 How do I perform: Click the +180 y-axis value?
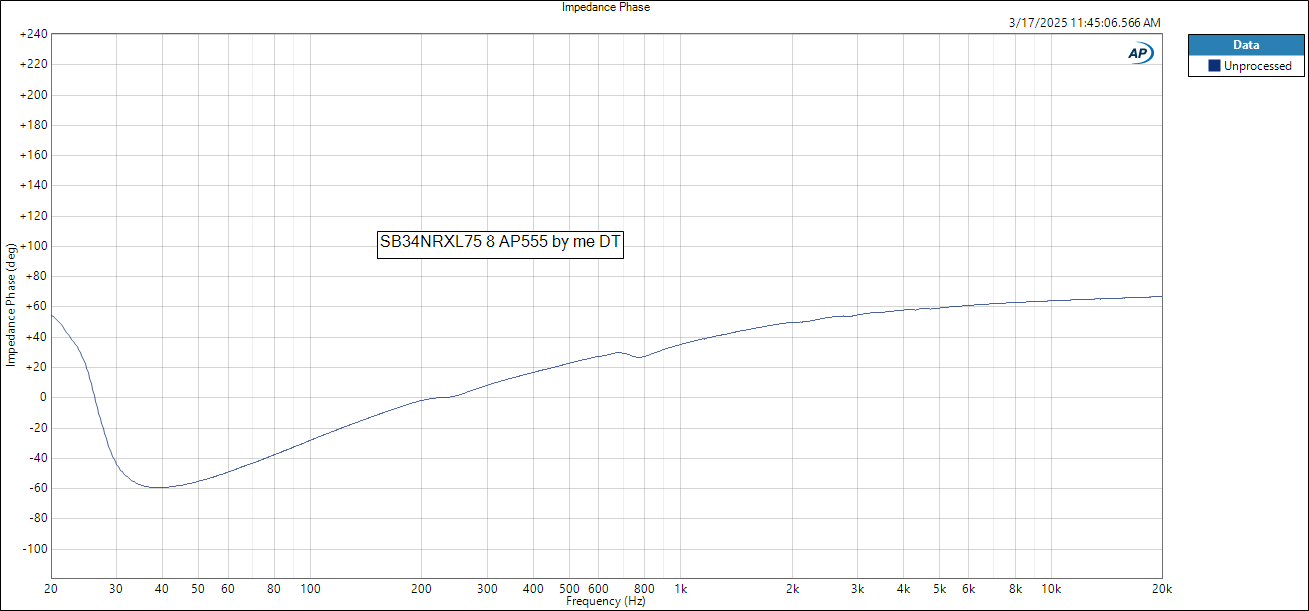pyautogui.click(x=34, y=125)
